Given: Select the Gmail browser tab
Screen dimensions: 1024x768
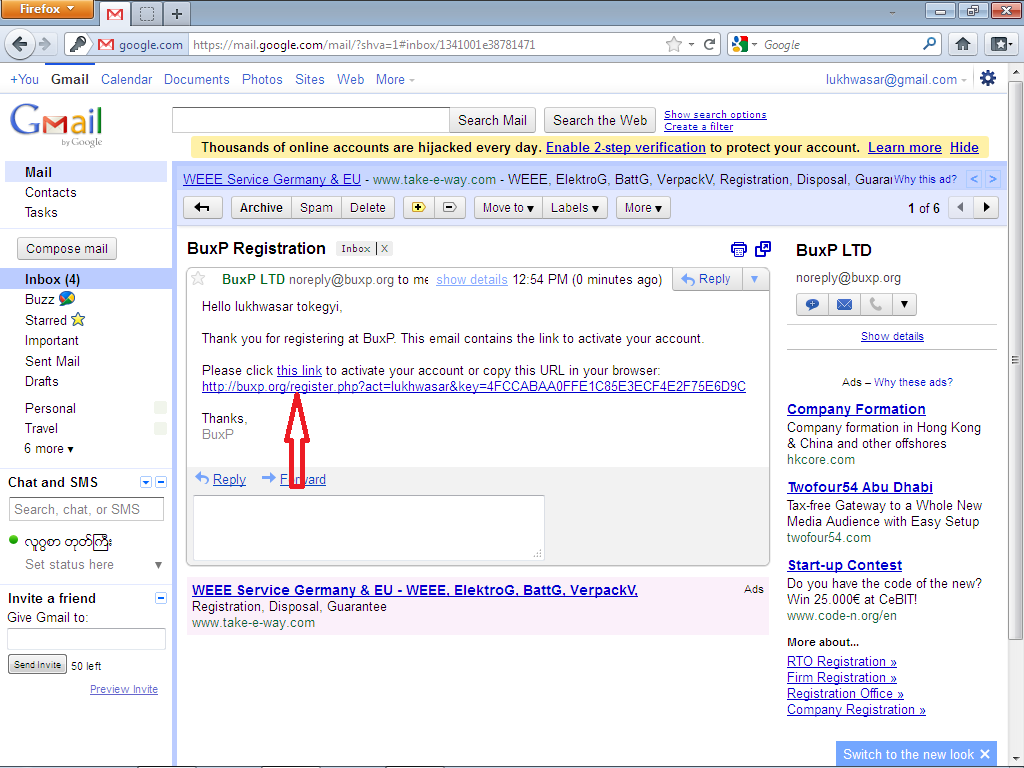Looking at the screenshot, I should click(115, 14).
